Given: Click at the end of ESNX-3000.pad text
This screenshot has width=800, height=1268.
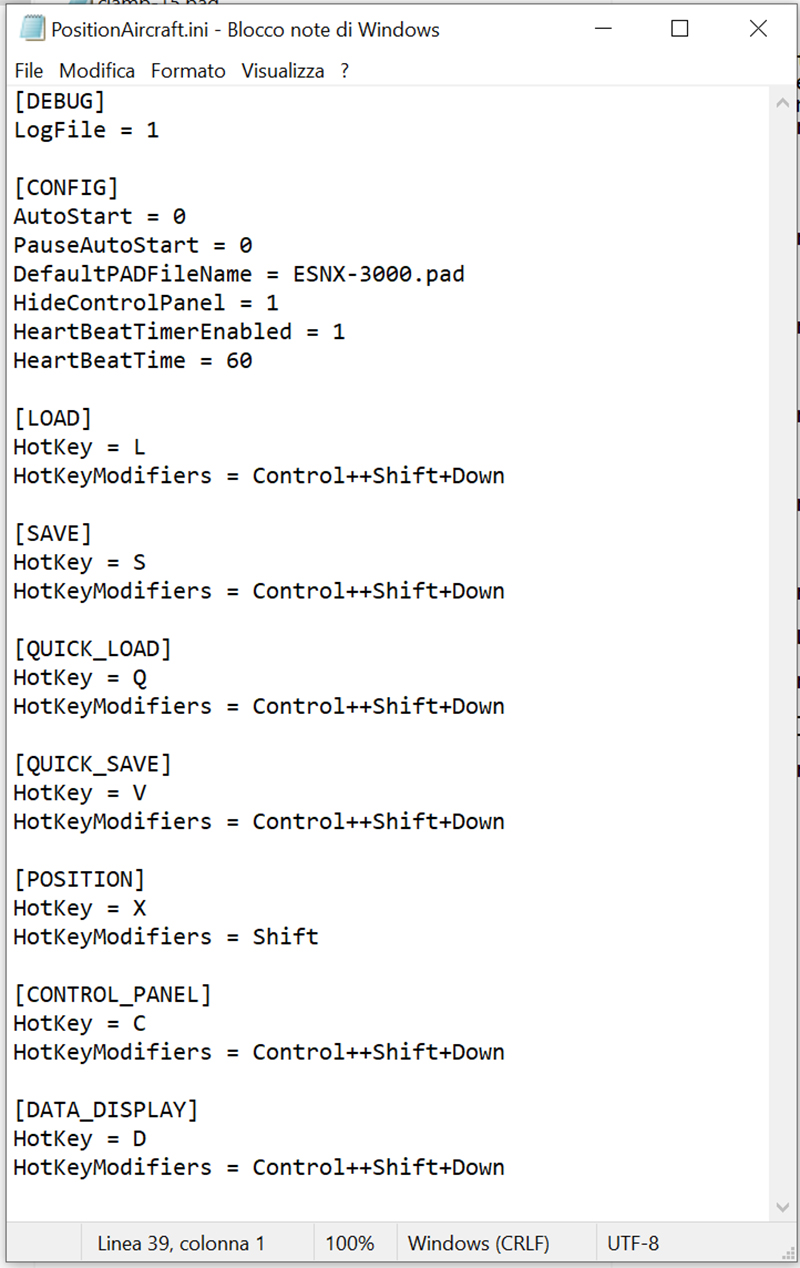Looking at the screenshot, I should click(465, 274).
